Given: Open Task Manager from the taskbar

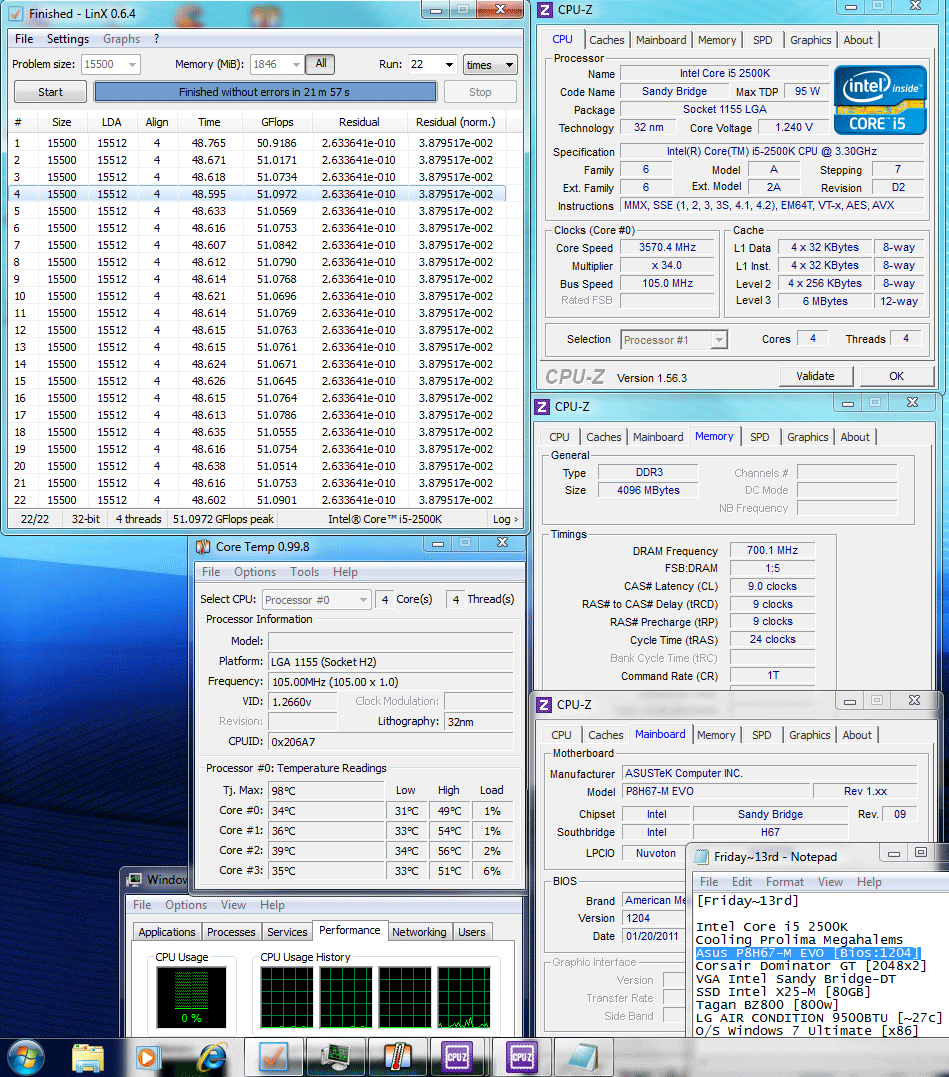Looking at the screenshot, I should click(x=334, y=1056).
